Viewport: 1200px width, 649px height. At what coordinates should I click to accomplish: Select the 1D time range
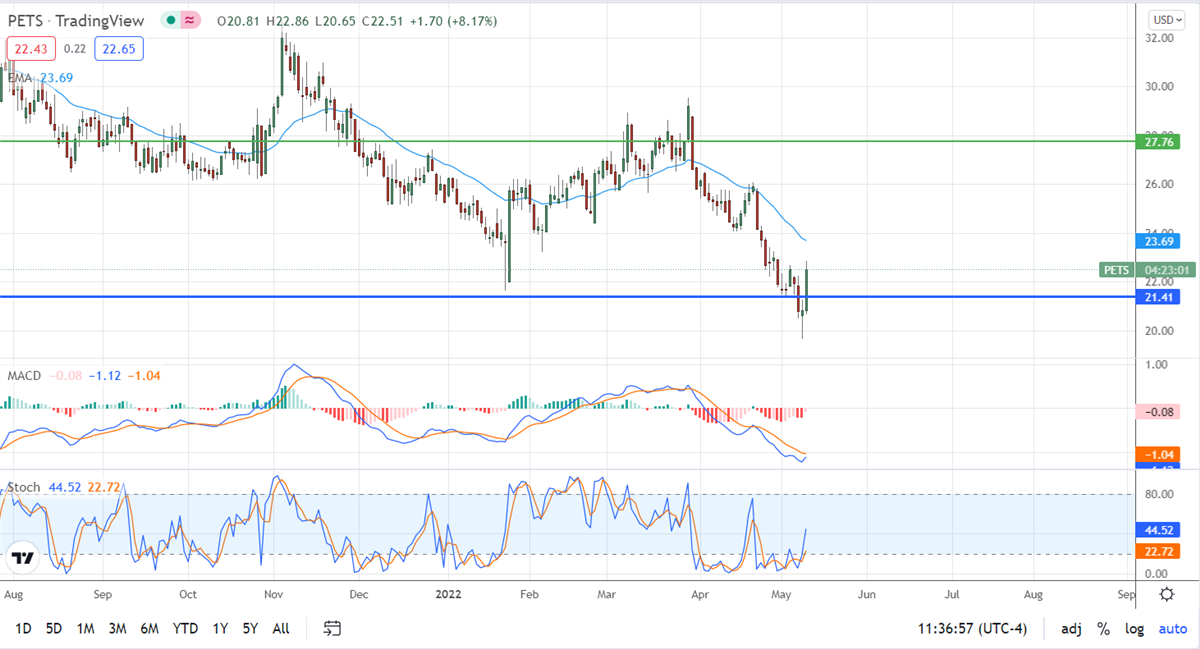coord(23,629)
